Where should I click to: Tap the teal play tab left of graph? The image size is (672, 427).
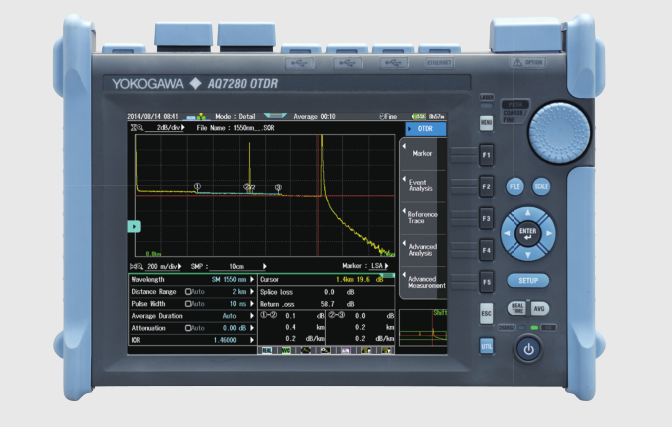pyautogui.click(x=134, y=226)
